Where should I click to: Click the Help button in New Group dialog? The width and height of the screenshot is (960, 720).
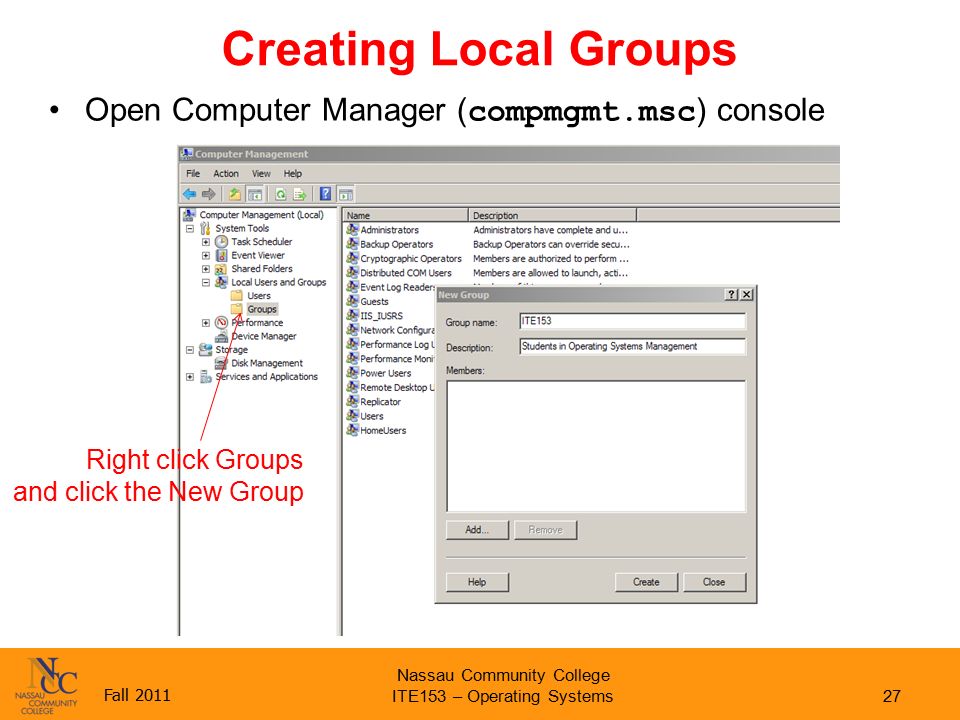pyautogui.click(x=478, y=582)
